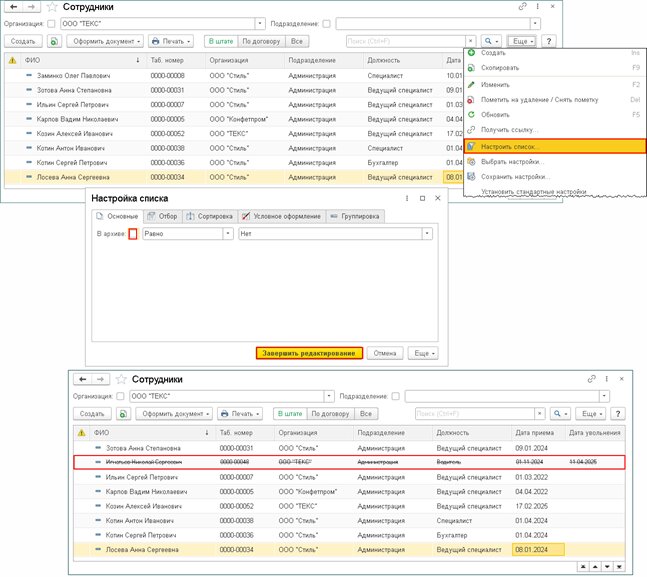This screenshot has height=577, width=647.
Task: Select Лосева Анна Сергеевна row in bottom table
Action: pos(349,550)
